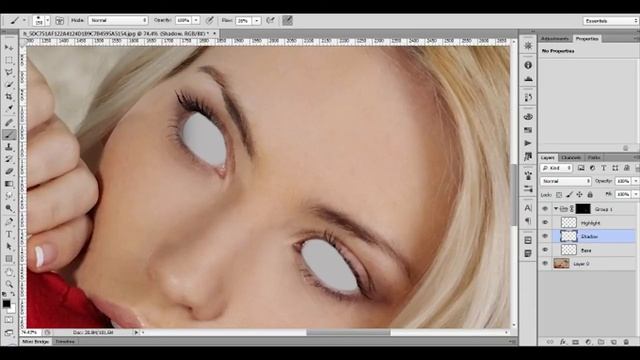The height and width of the screenshot is (360, 640).
Task: Select the Path Selection tool
Action: click(9, 247)
